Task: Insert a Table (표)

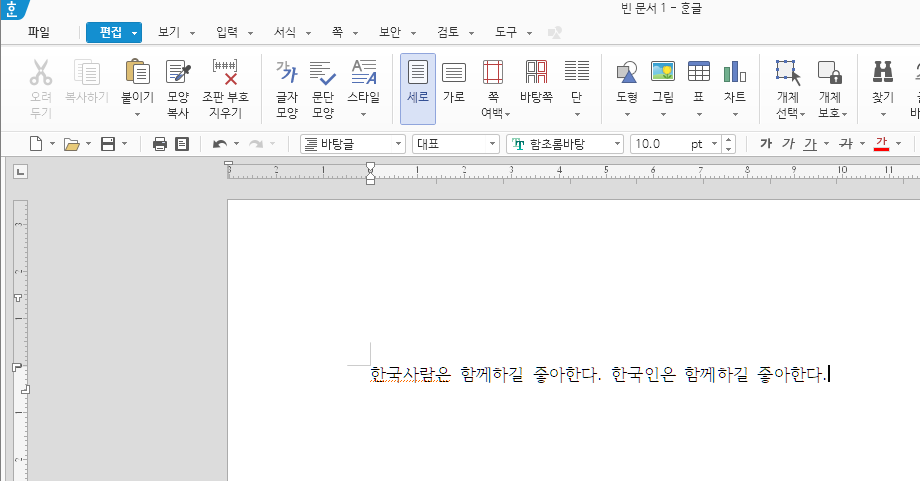Action: pyautogui.click(x=699, y=72)
